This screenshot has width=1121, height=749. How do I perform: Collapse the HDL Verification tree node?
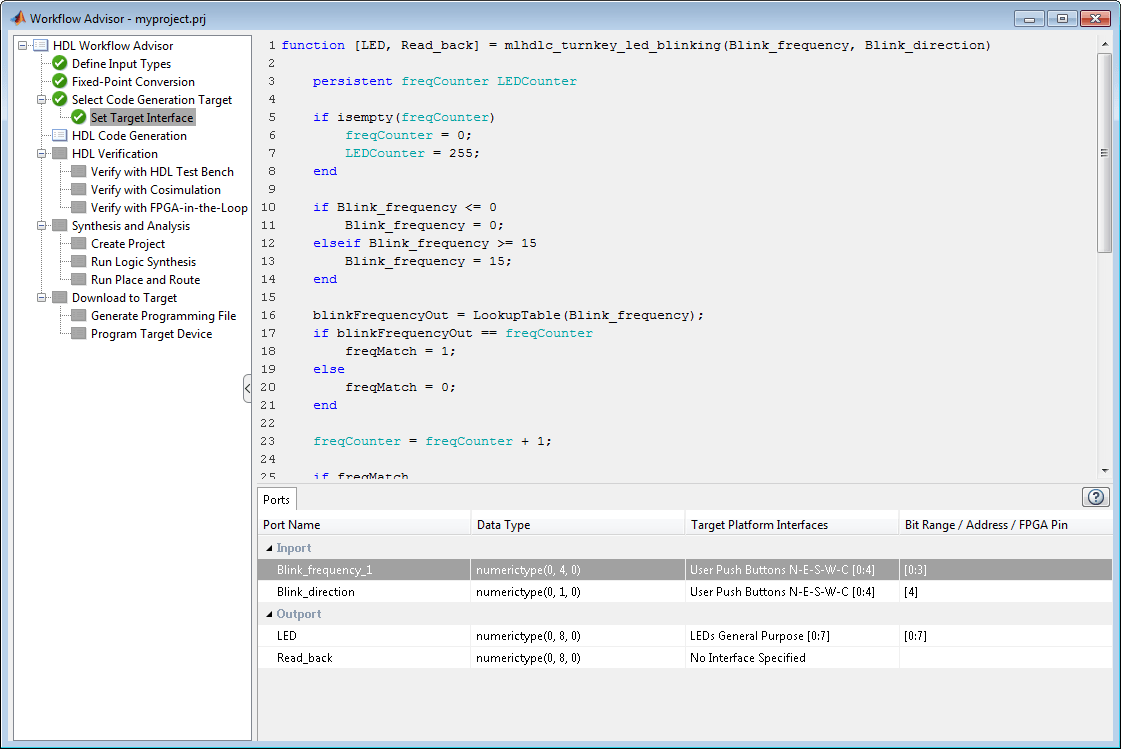42,154
